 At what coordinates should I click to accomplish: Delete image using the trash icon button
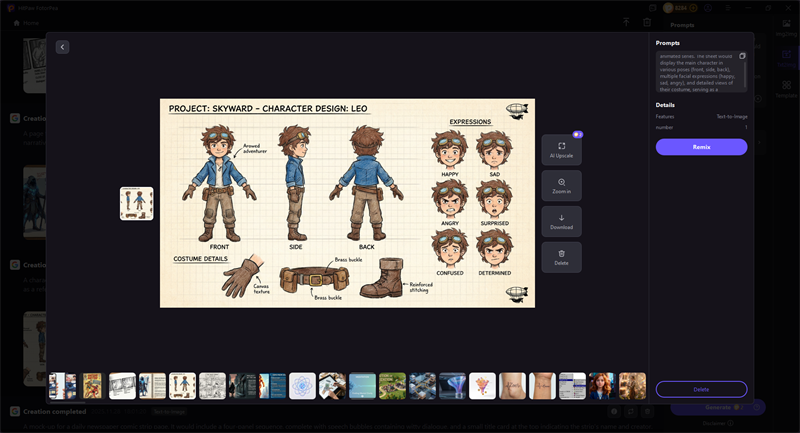[561, 257]
